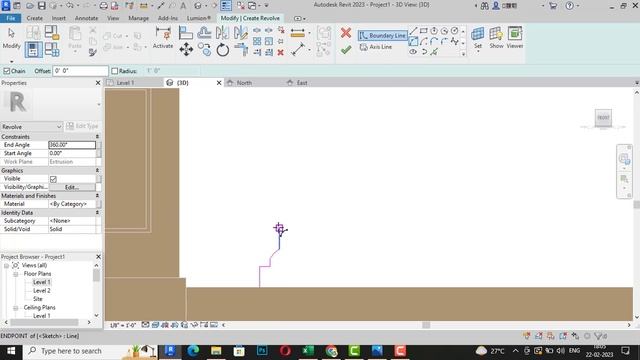Collapse the Graphics section
This screenshot has height=360, width=640.
click(x=97, y=171)
